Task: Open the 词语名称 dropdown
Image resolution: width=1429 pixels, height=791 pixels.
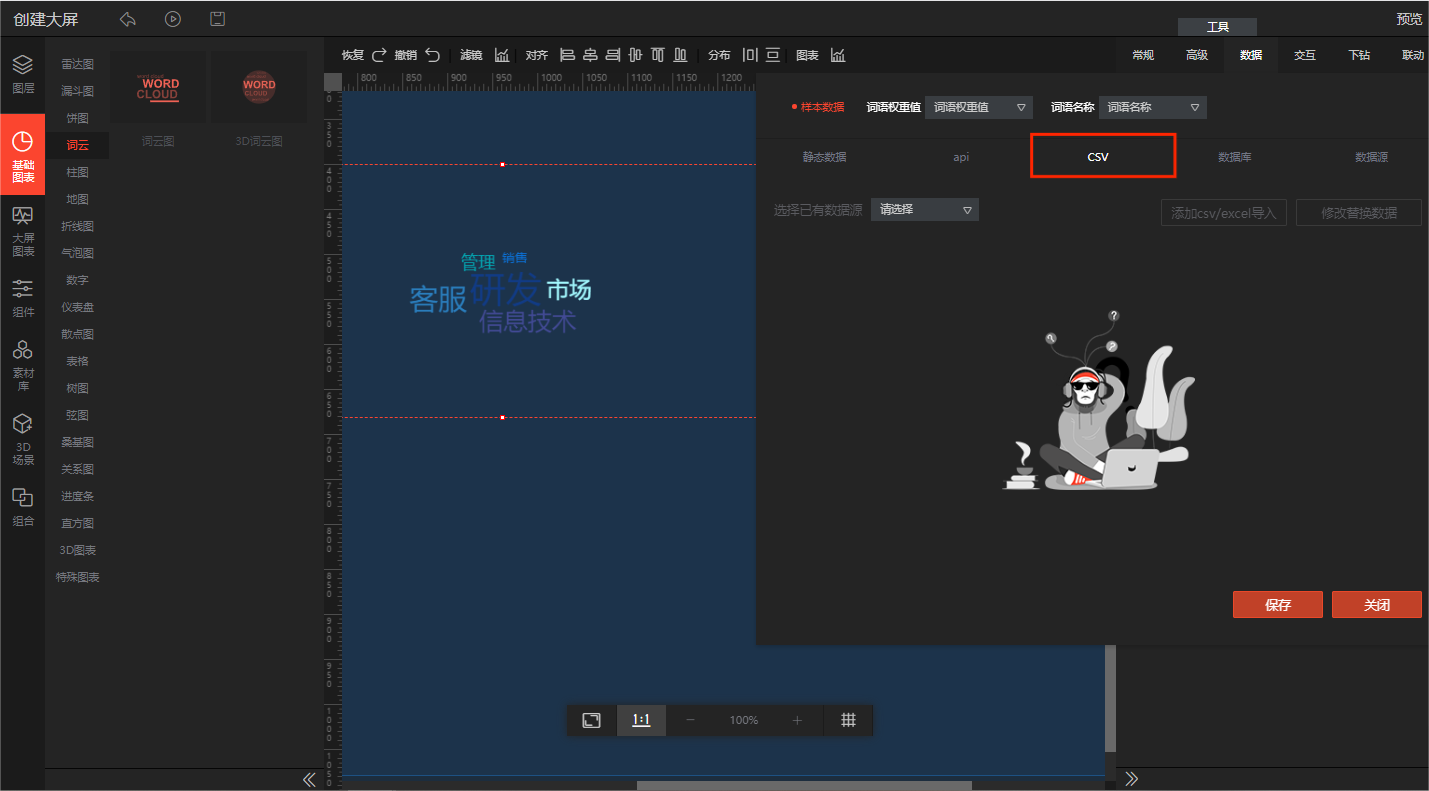Action: tap(1152, 107)
